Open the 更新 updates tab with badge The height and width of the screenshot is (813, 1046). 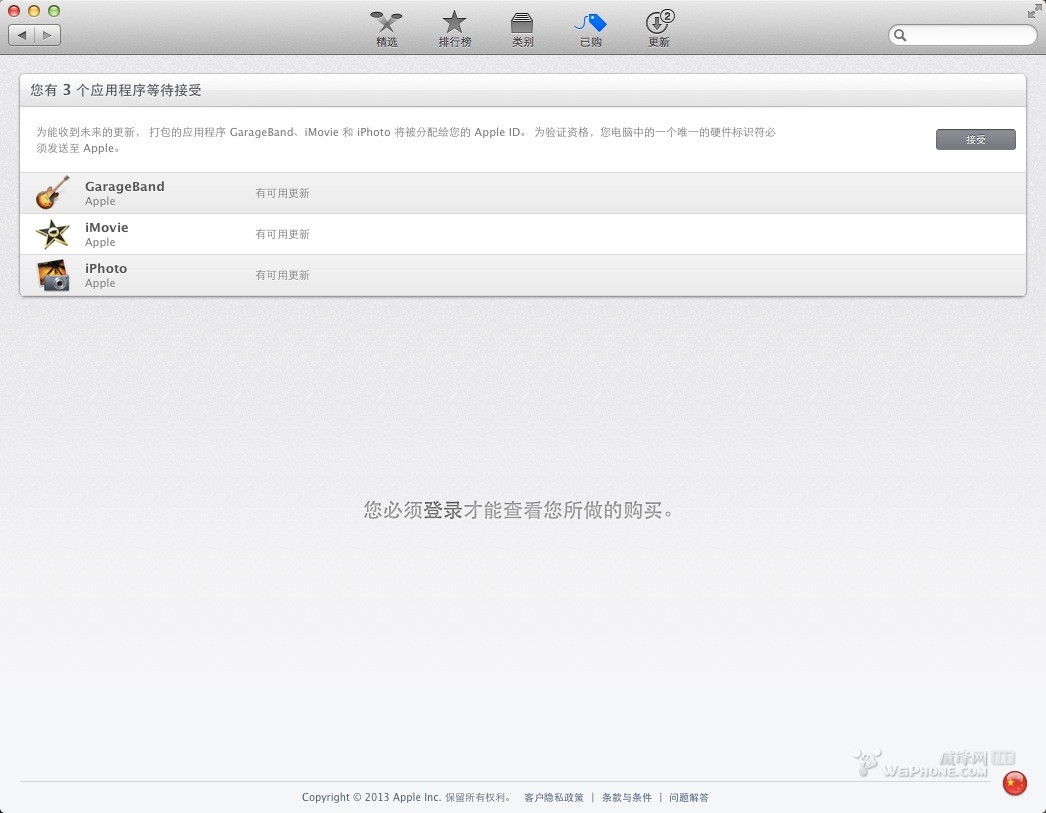(659, 29)
